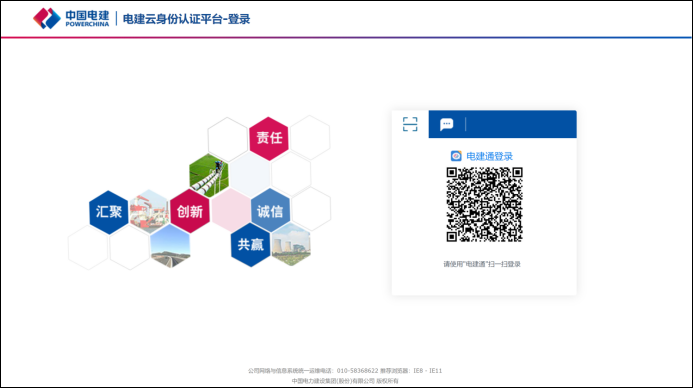Screen dimensions: 694x389
Task: Click the 电建通登录 title text
Action: coord(489,156)
